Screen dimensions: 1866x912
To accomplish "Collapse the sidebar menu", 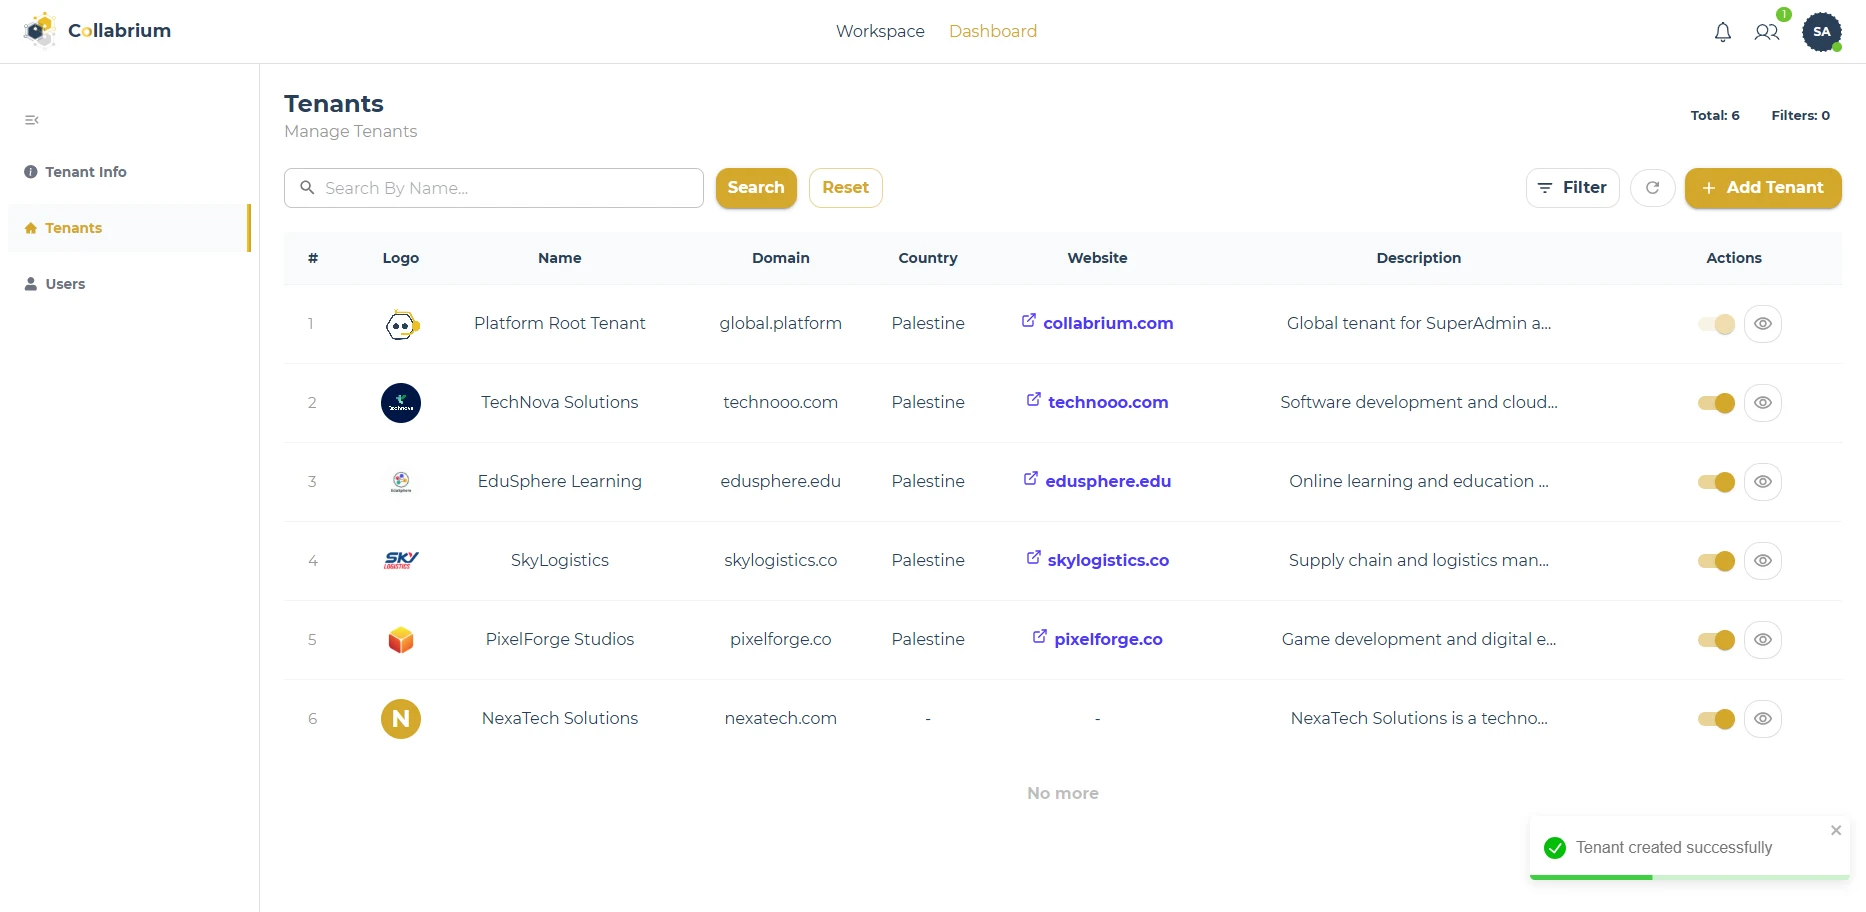I will [x=32, y=120].
